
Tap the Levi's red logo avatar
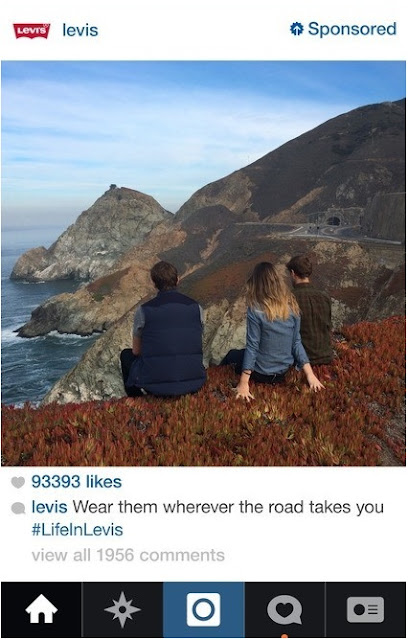pos(32,31)
